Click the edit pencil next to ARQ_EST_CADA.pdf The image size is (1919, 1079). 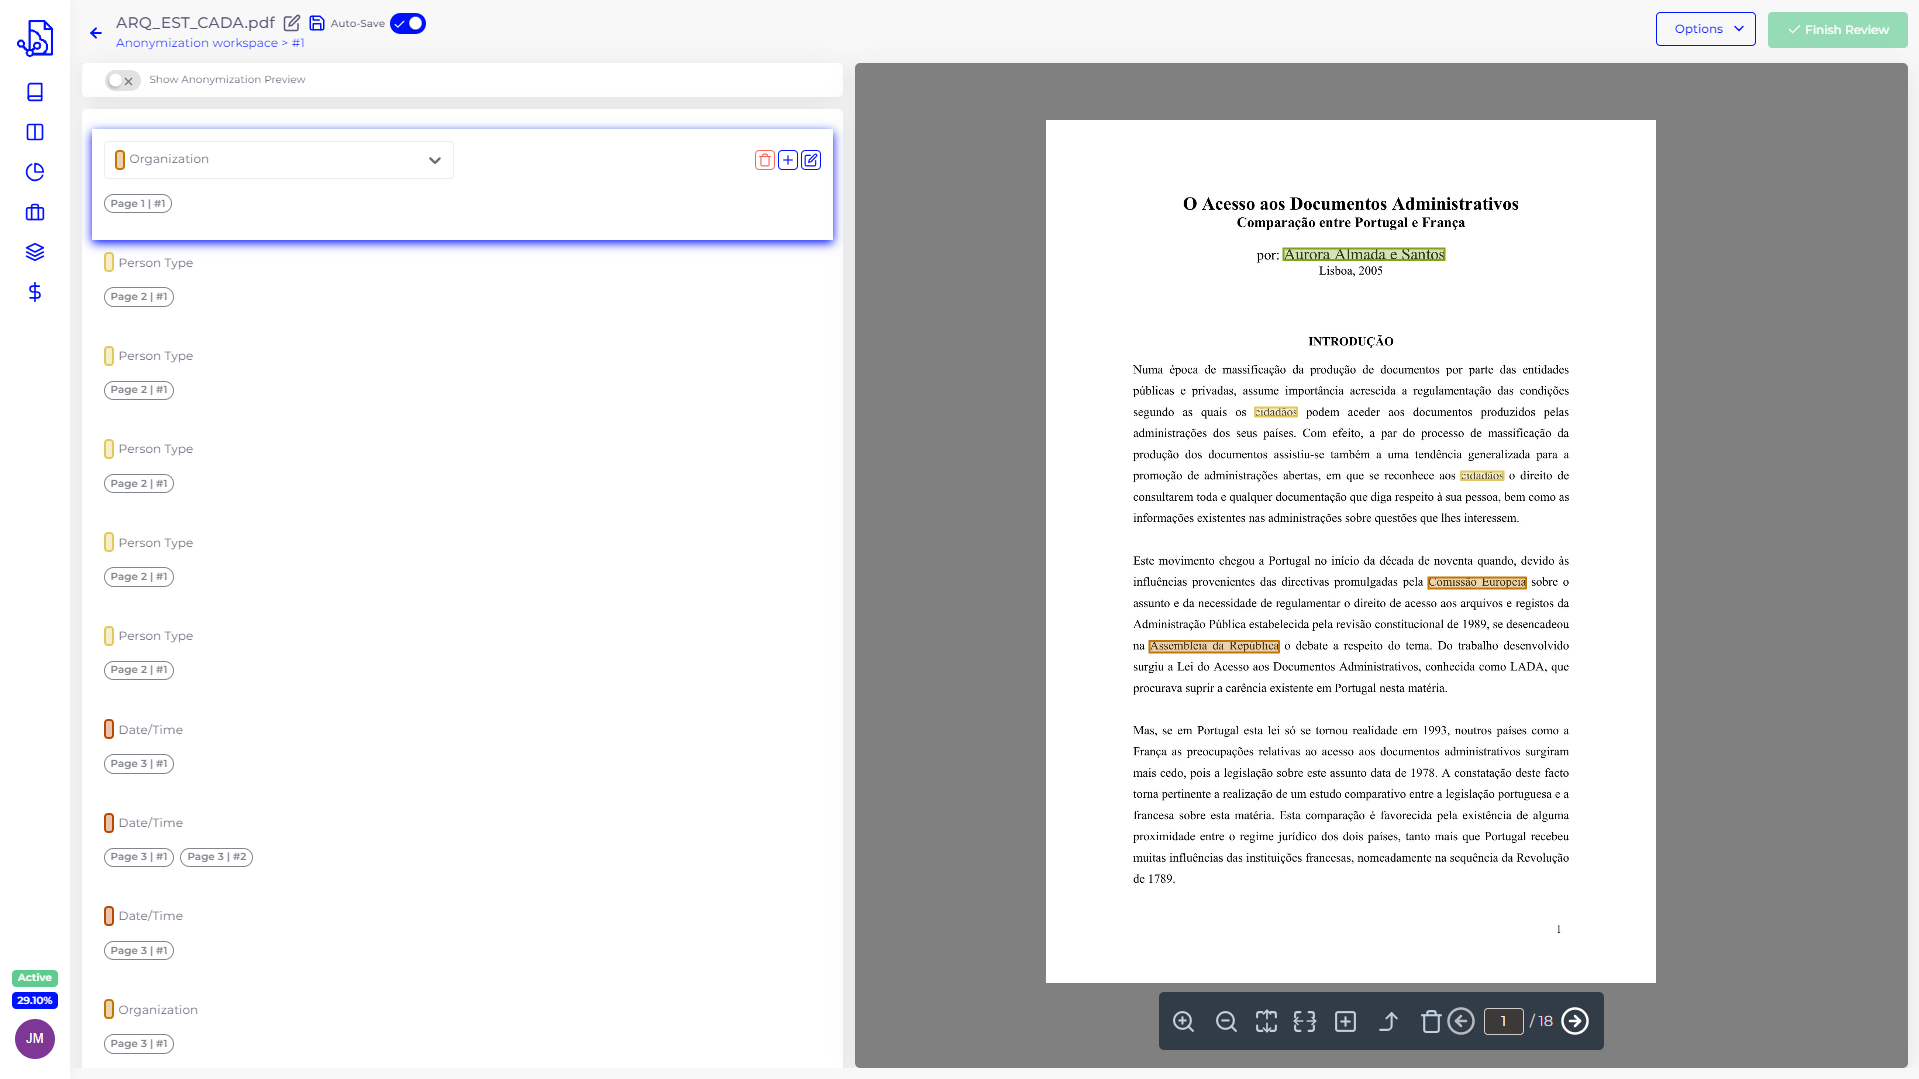click(292, 22)
